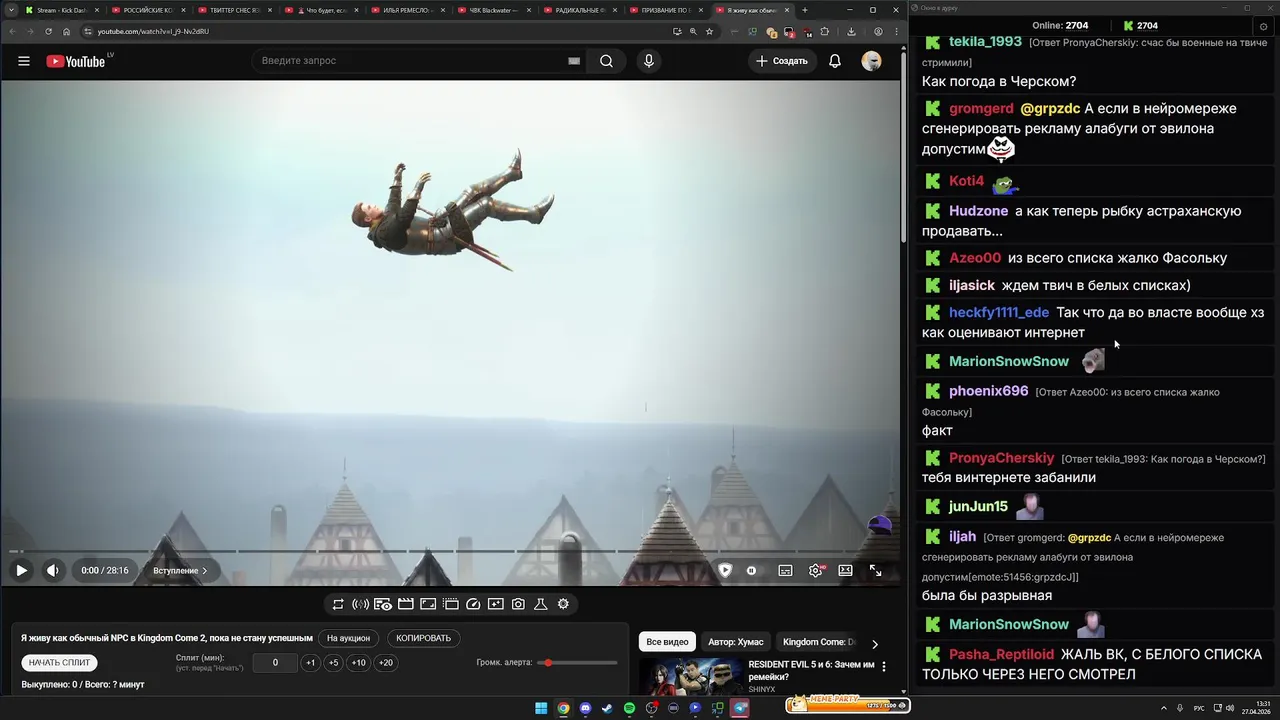Switch to theater mode view
The width and height of the screenshot is (1280, 720).
point(845,570)
